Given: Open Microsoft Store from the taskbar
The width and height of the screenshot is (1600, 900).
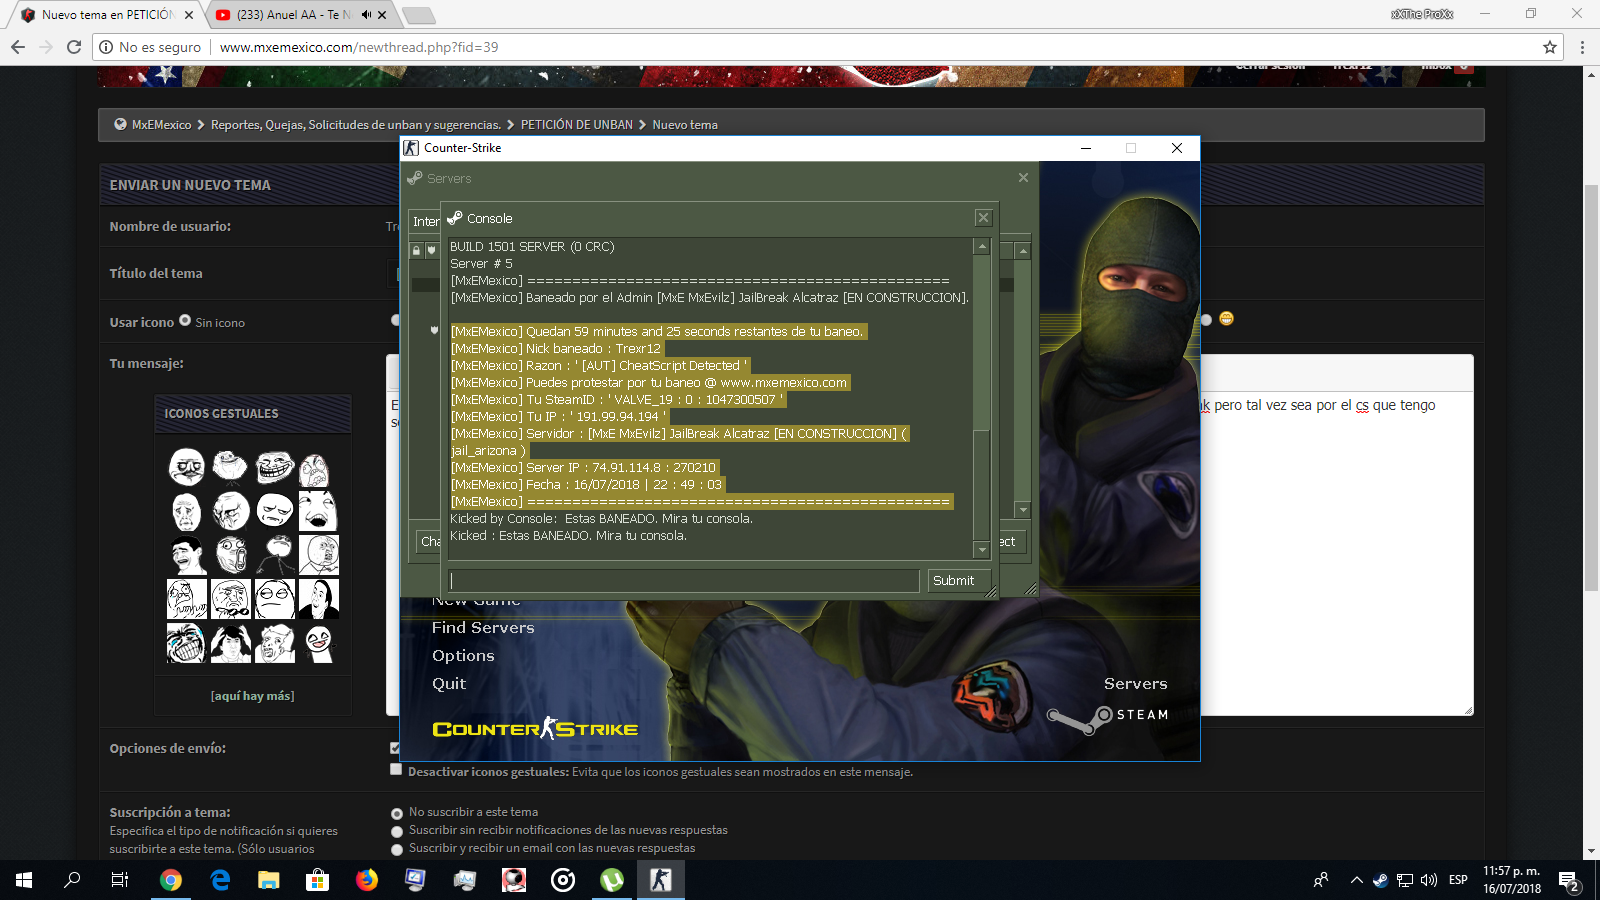Looking at the screenshot, I should coord(317,880).
